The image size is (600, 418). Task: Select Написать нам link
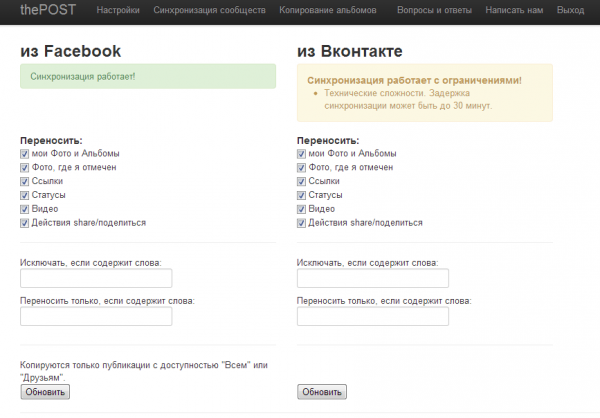[514, 10]
